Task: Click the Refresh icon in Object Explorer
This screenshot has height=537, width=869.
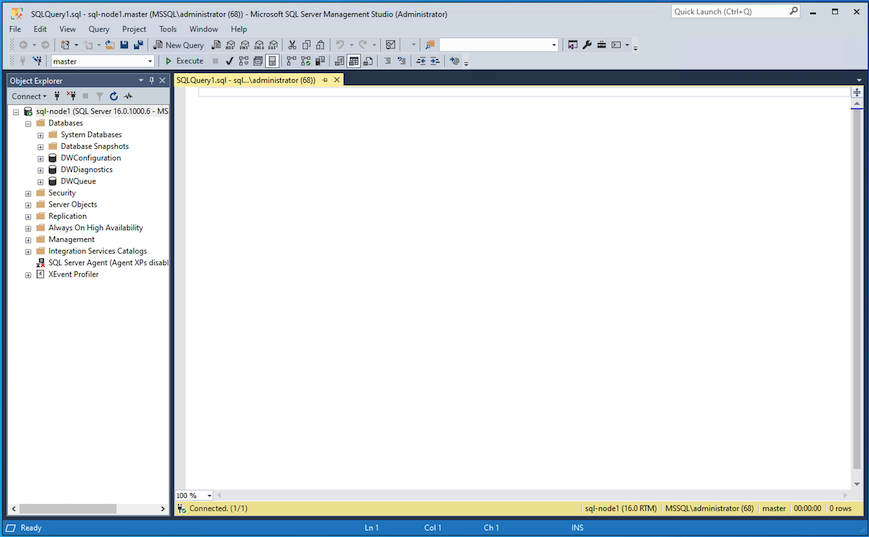Action: tap(114, 96)
